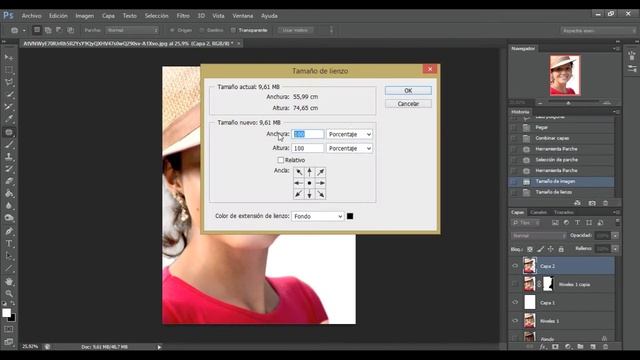640x360 pixels.
Task: Open the Imagen menu
Action: (x=84, y=16)
